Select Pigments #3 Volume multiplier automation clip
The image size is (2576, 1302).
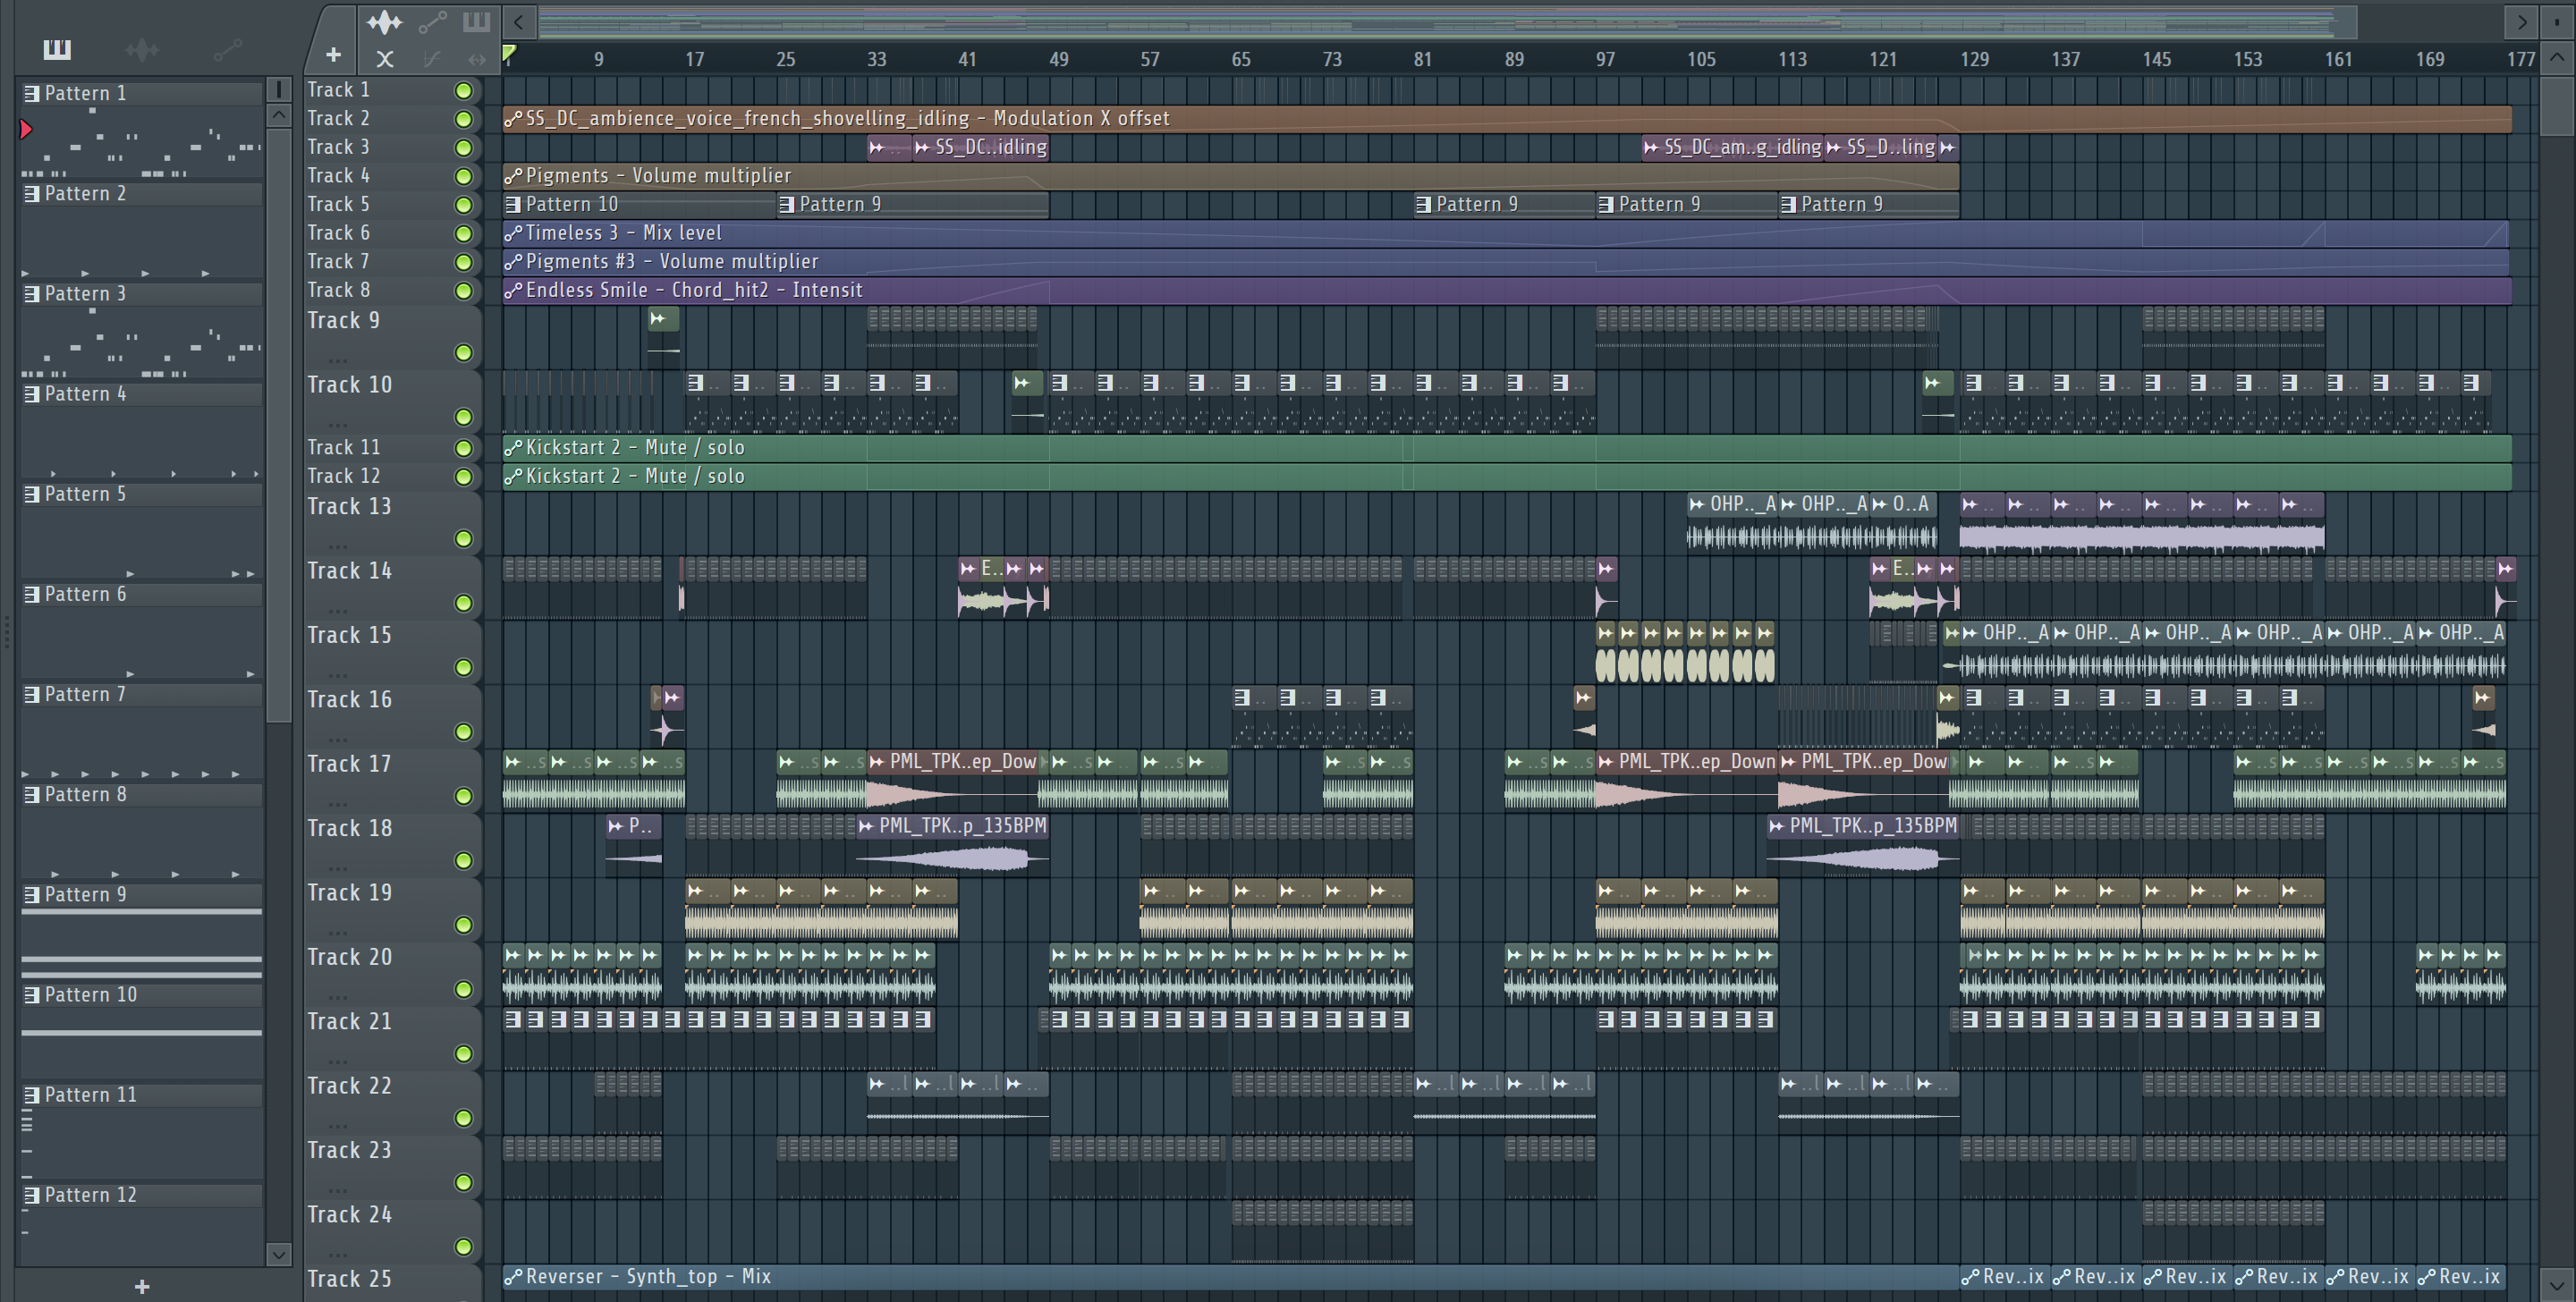click(1507, 262)
